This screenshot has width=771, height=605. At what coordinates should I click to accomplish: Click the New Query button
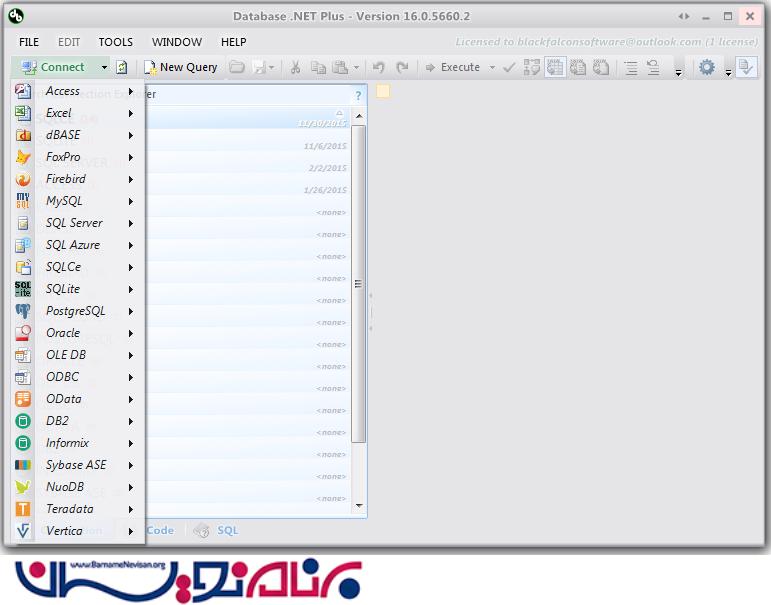tap(180, 67)
